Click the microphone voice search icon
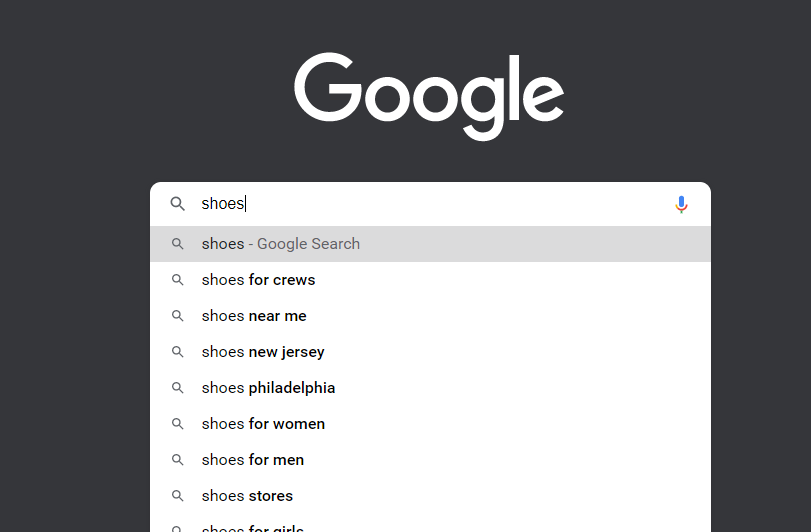The height and width of the screenshot is (532, 811). (681, 204)
